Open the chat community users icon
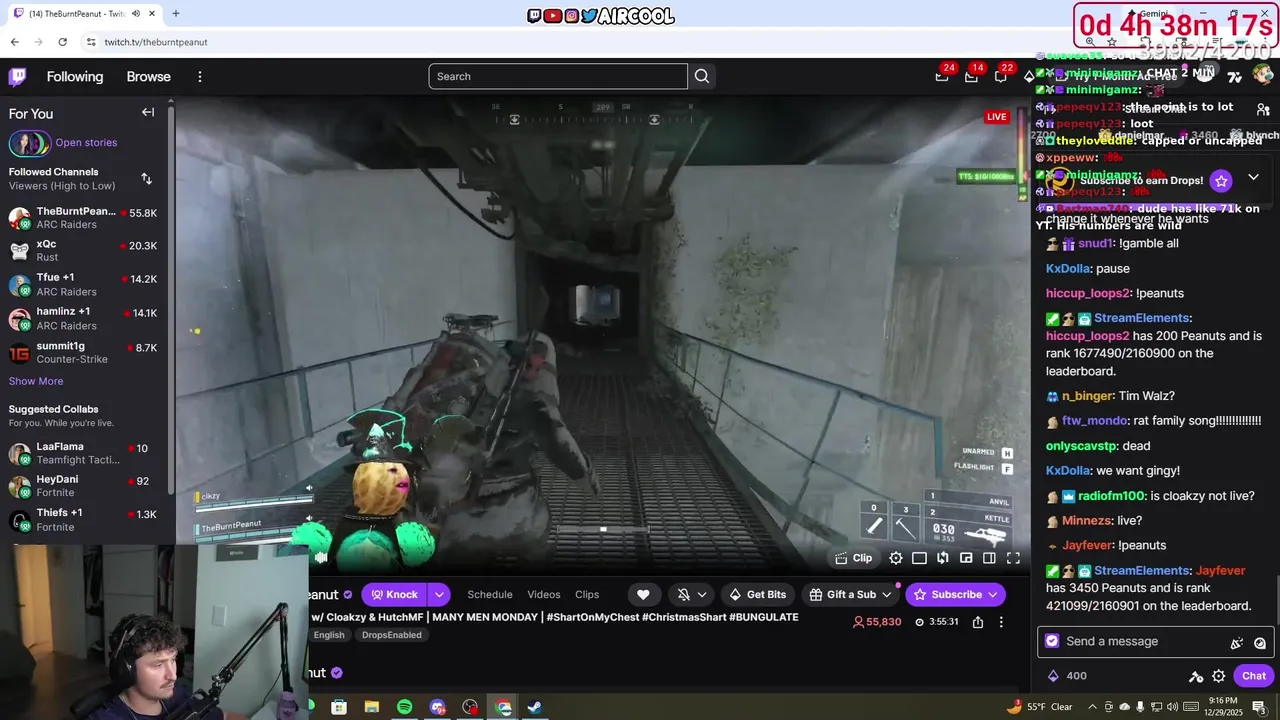 [1263, 109]
